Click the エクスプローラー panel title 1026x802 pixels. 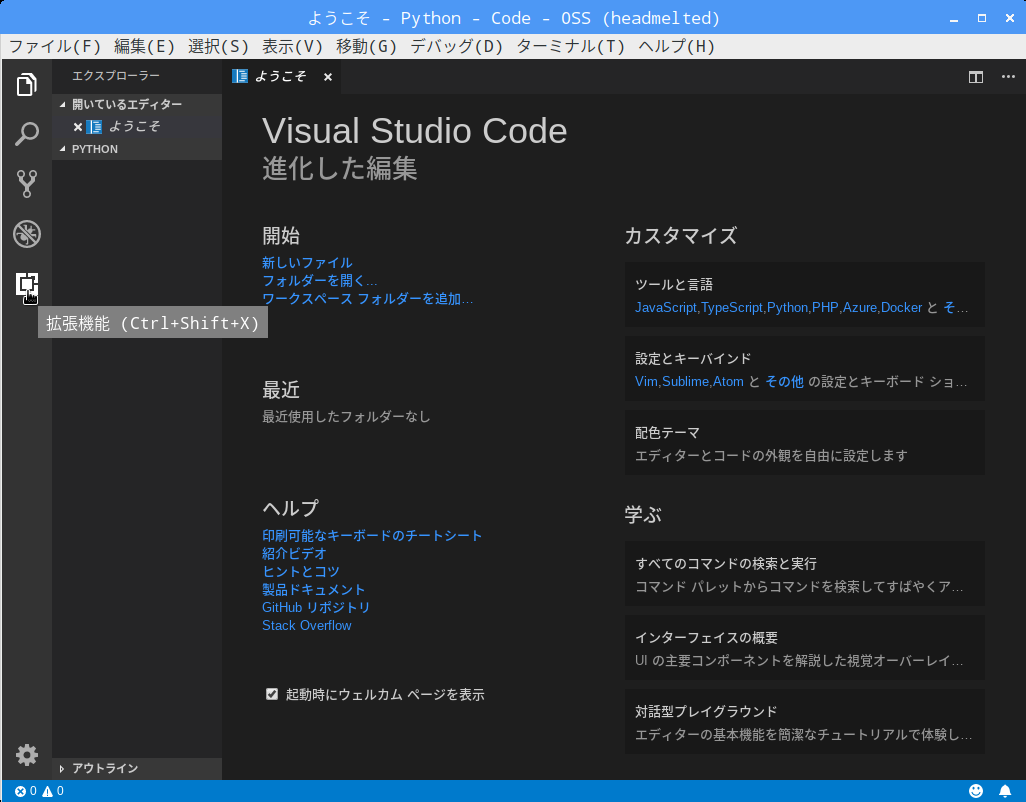[x=116, y=76]
